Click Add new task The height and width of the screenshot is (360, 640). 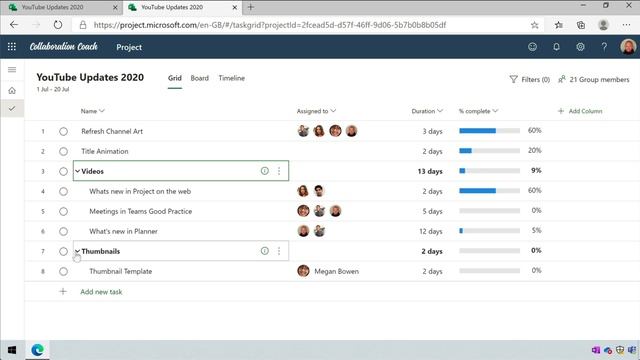[x=101, y=292]
